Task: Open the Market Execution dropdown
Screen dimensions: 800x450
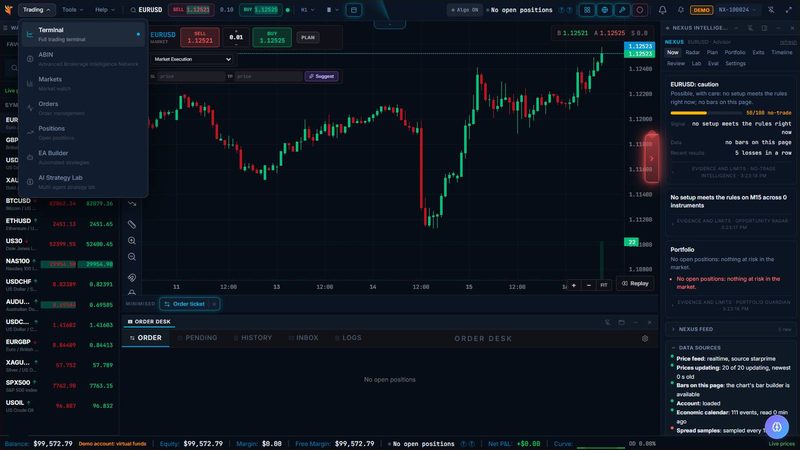Action: pos(192,59)
